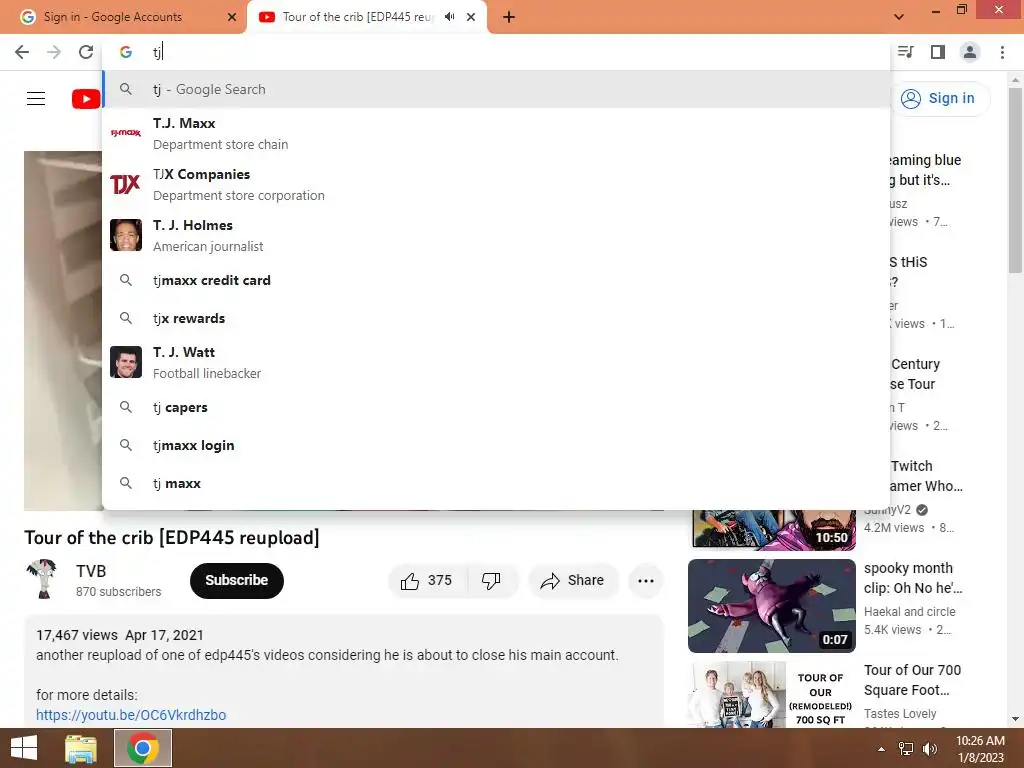Open Windows Start menu
Viewport: 1024px width, 768px height.
click(x=24, y=748)
